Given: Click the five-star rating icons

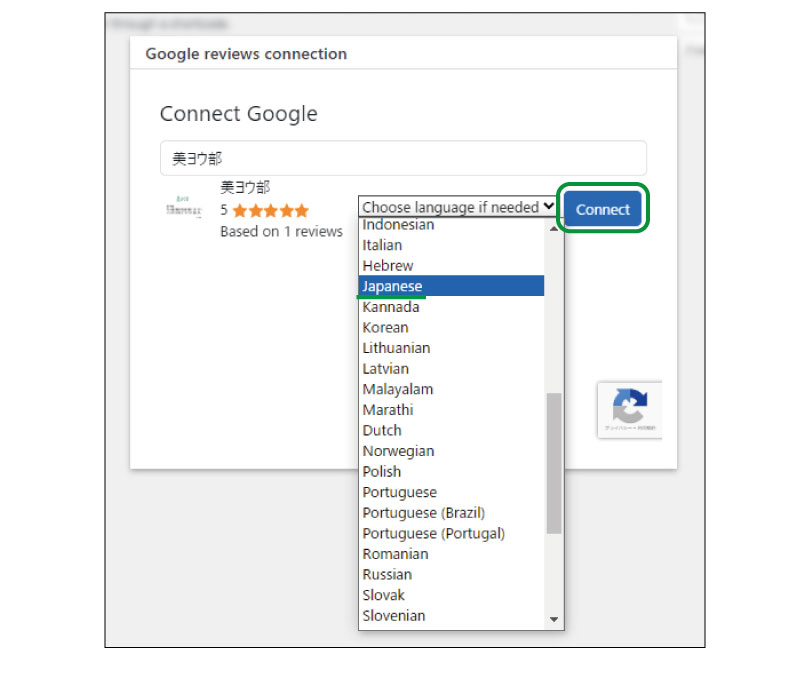Looking at the screenshot, I should (271, 211).
